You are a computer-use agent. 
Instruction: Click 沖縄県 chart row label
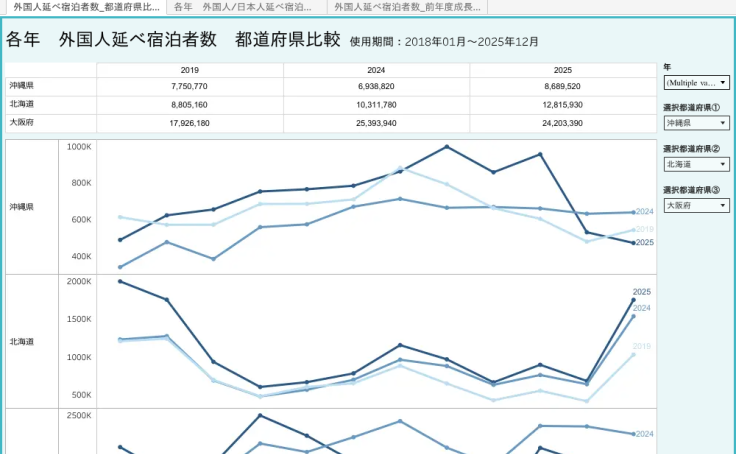point(21,207)
